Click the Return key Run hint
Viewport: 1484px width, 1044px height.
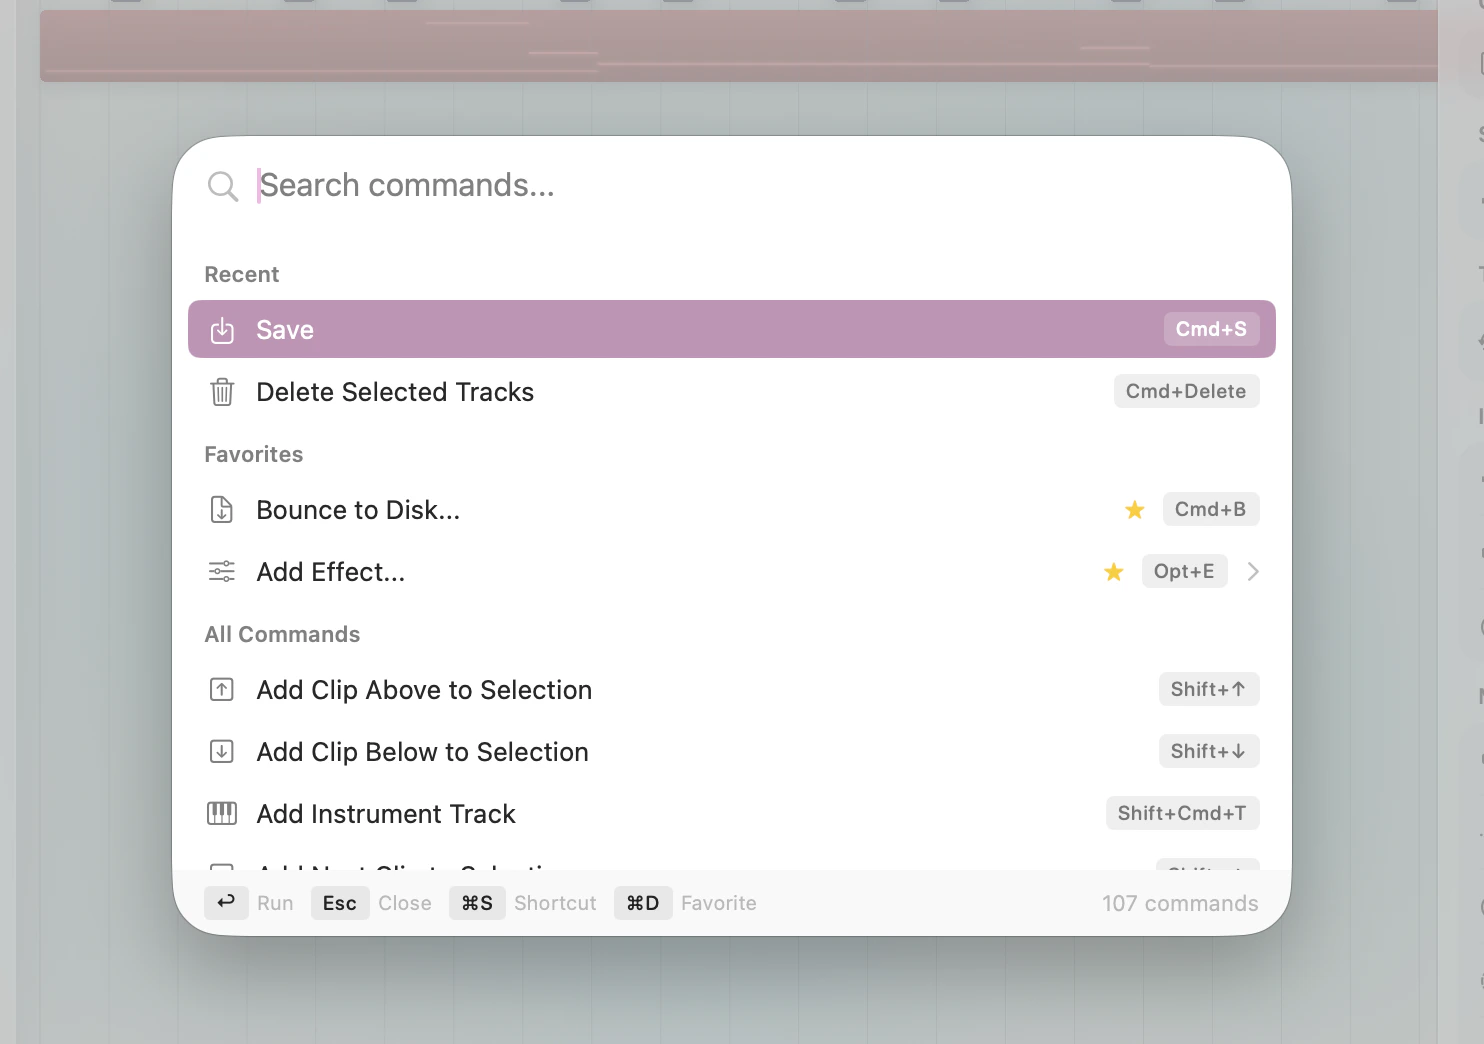[x=249, y=903]
